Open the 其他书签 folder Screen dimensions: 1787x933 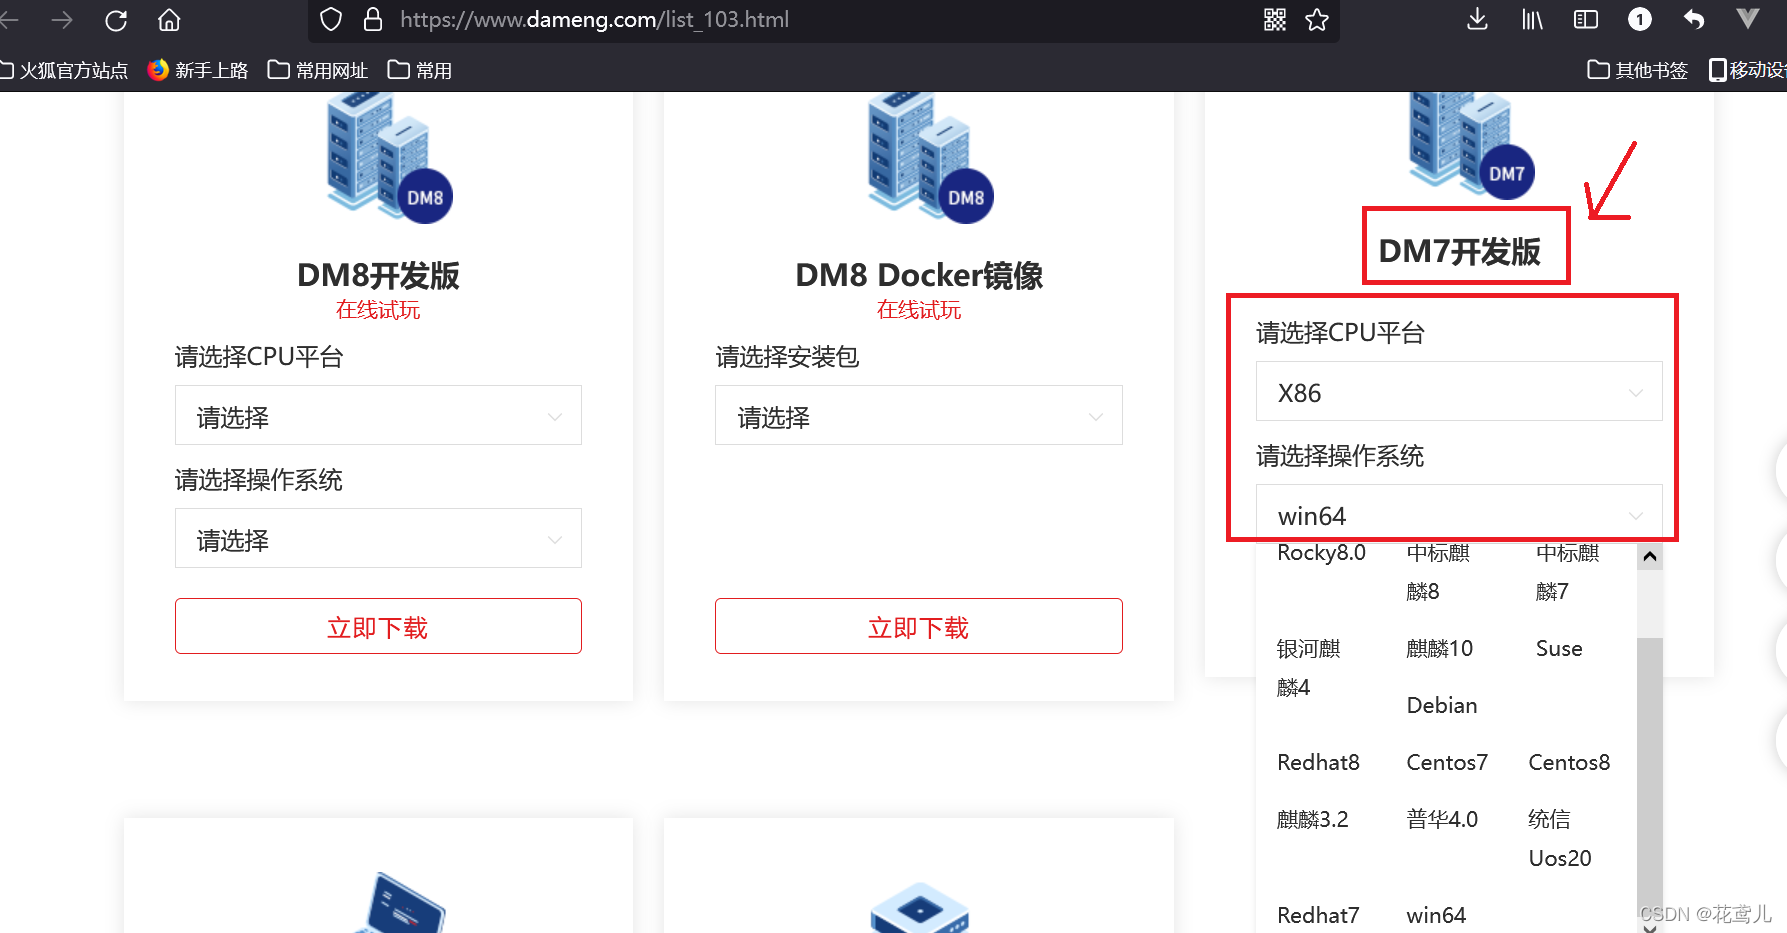pos(1638,70)
